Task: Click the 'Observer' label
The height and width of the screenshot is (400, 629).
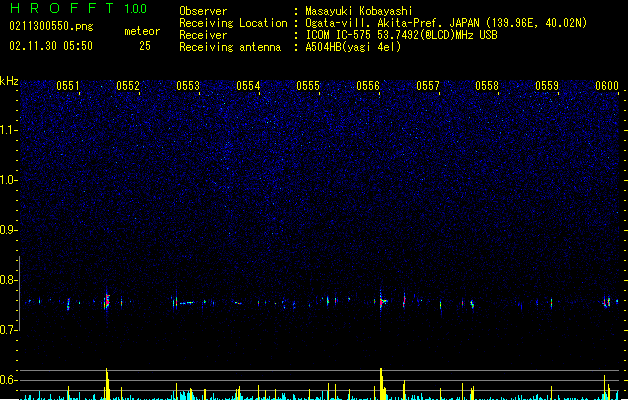Action: [203, 11]
